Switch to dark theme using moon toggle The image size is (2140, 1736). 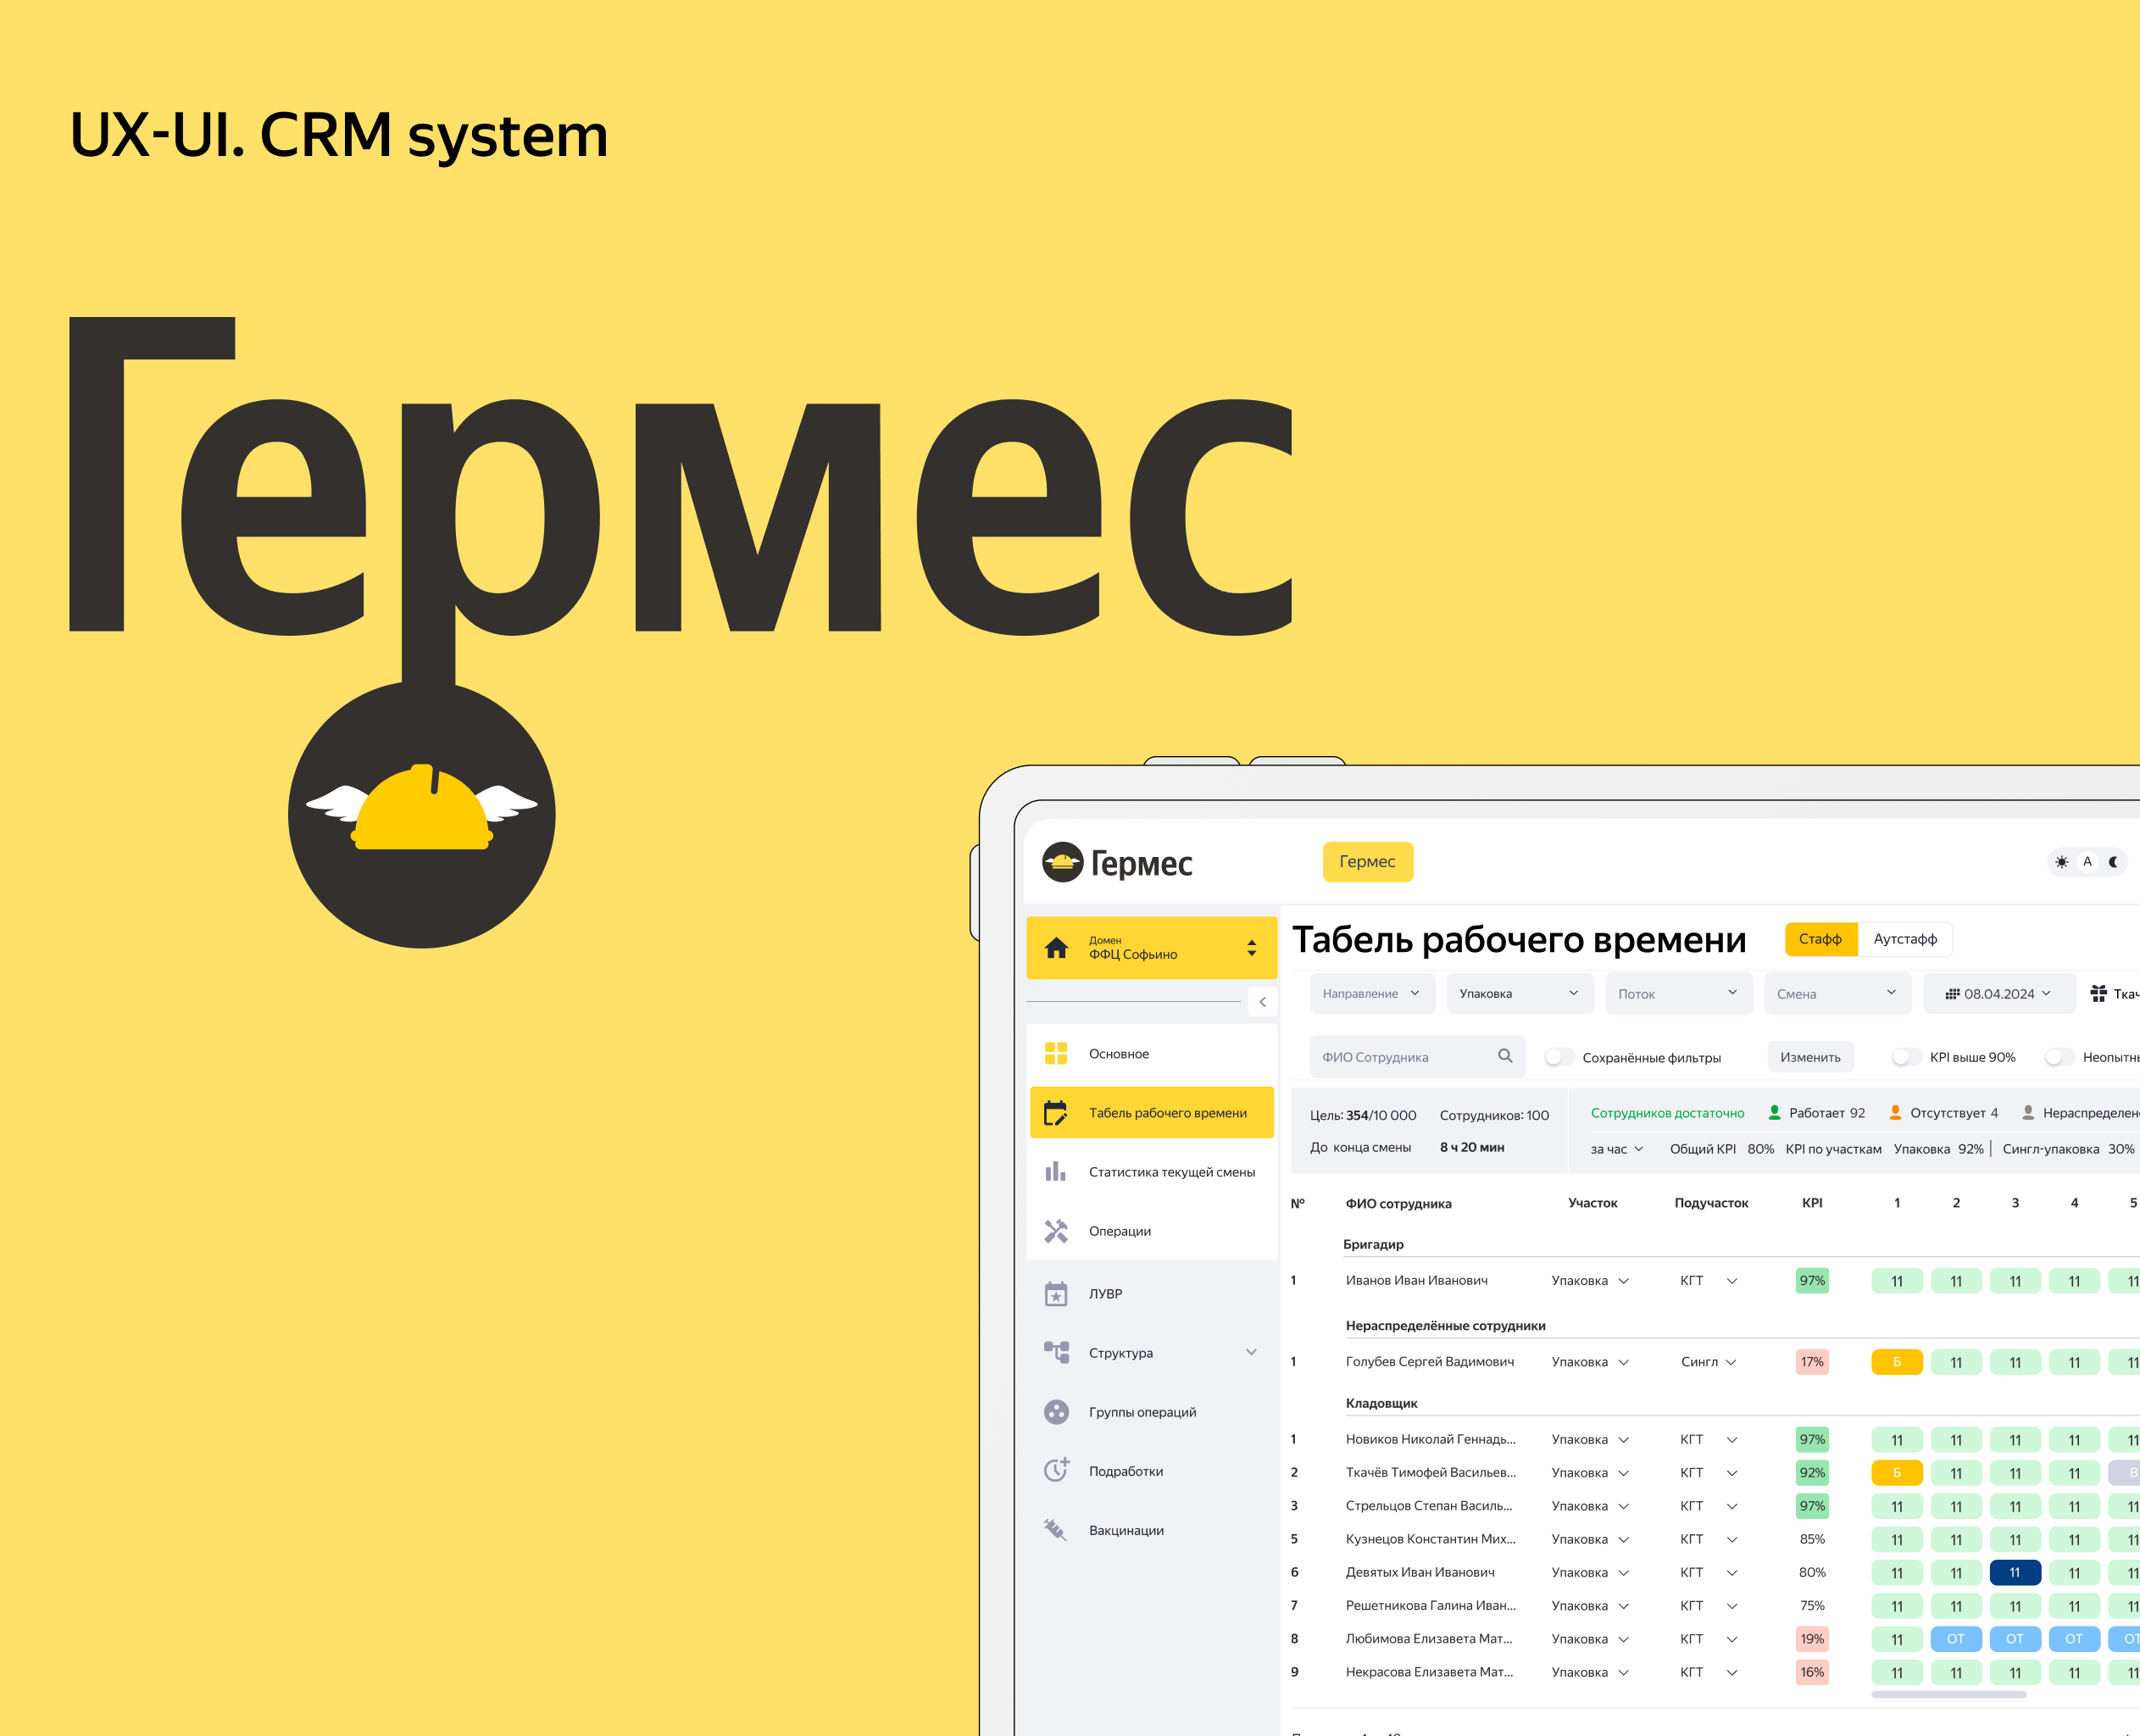point(2113,862)
